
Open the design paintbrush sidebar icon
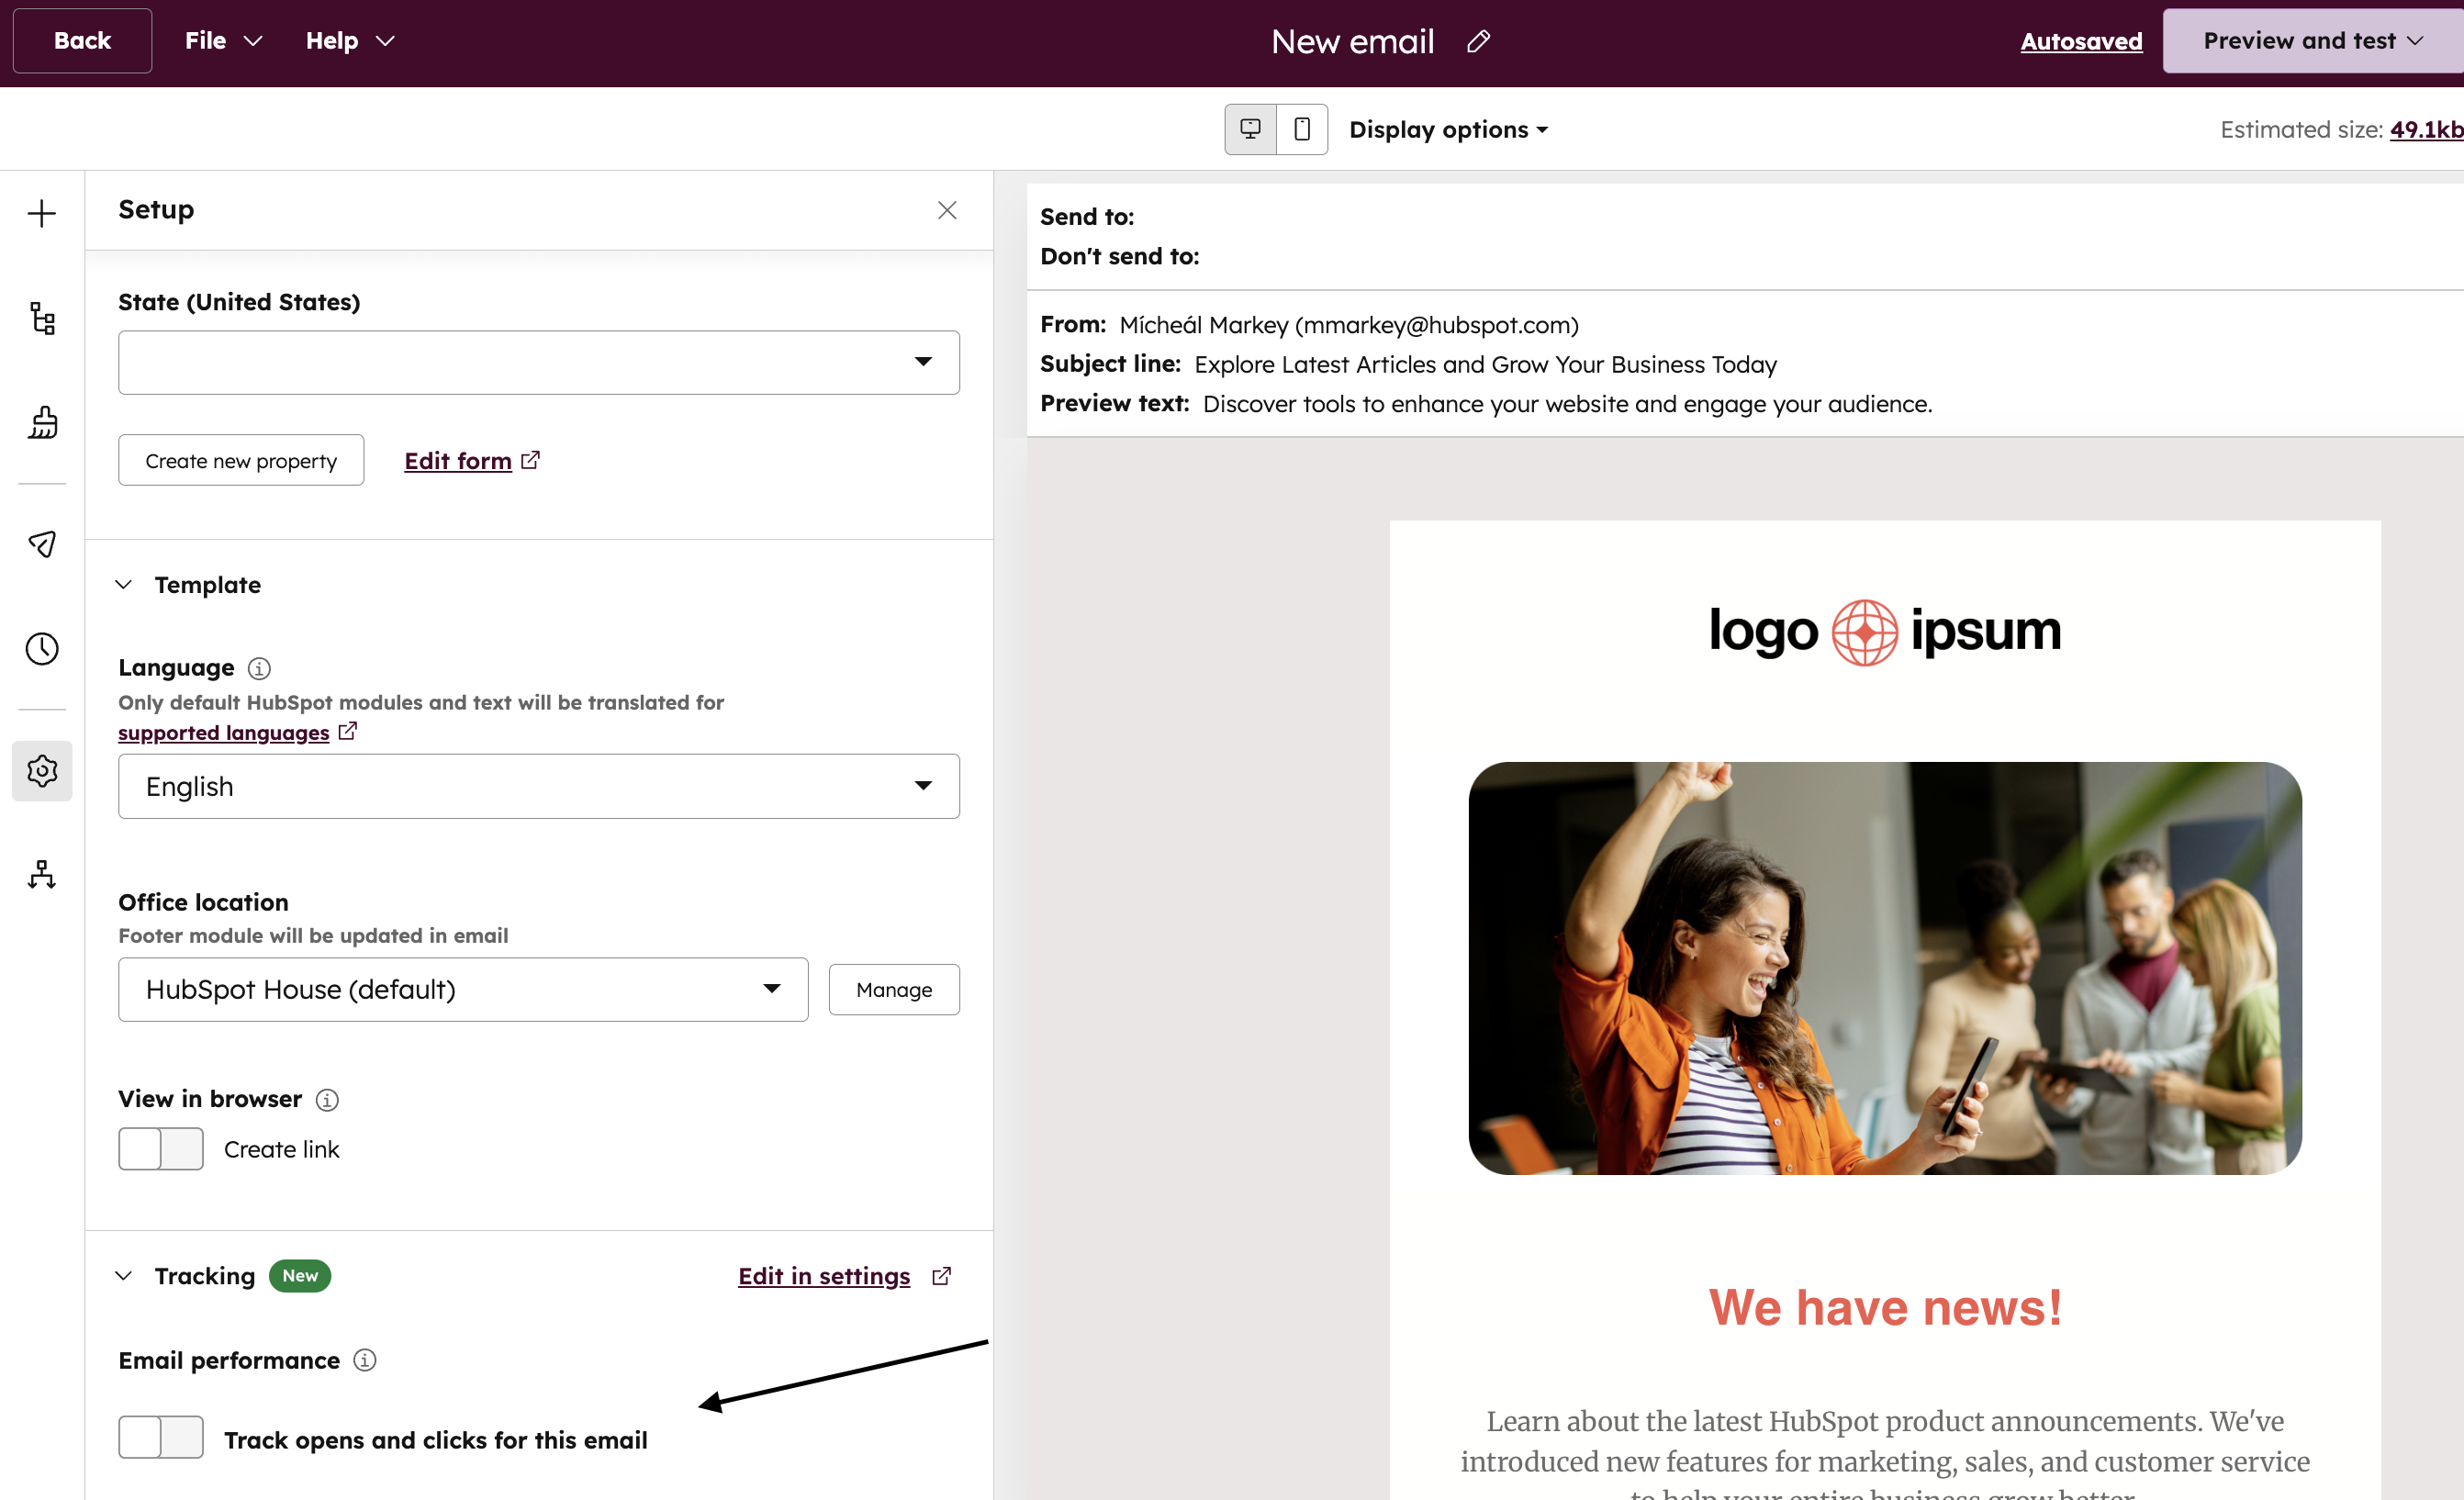point(42,422)
